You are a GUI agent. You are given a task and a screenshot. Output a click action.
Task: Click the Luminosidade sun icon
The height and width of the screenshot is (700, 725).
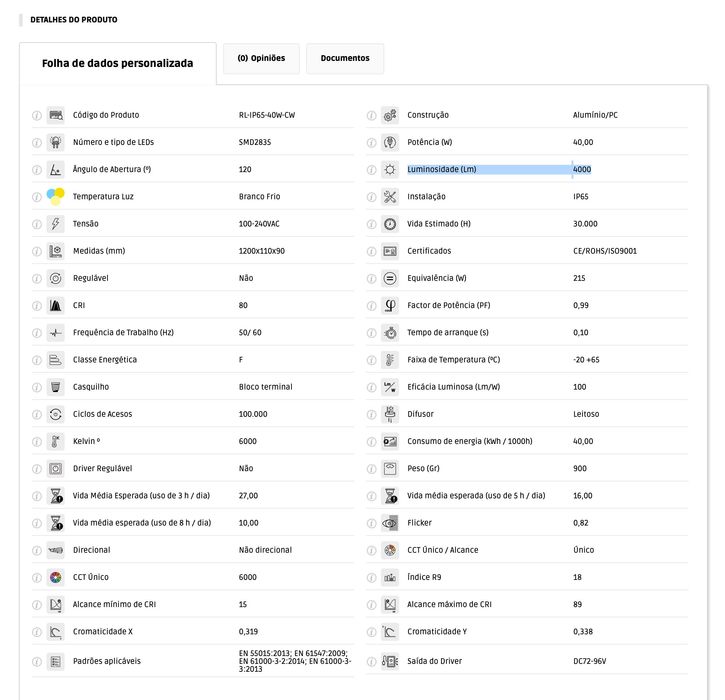click(390, 170)
